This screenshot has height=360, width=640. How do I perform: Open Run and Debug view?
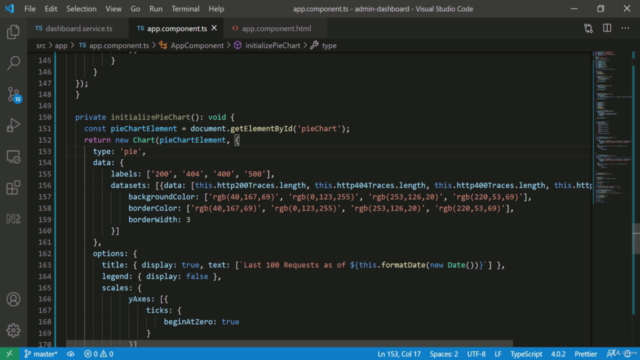tap(13, 125)
